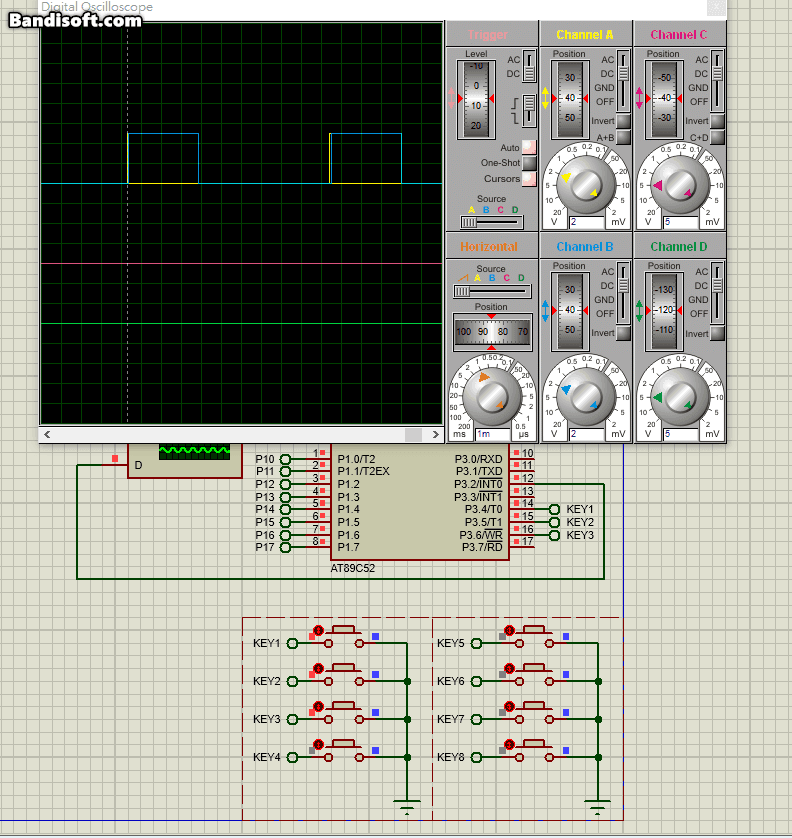Click the blue Channel B position arrows

point(545,311)
